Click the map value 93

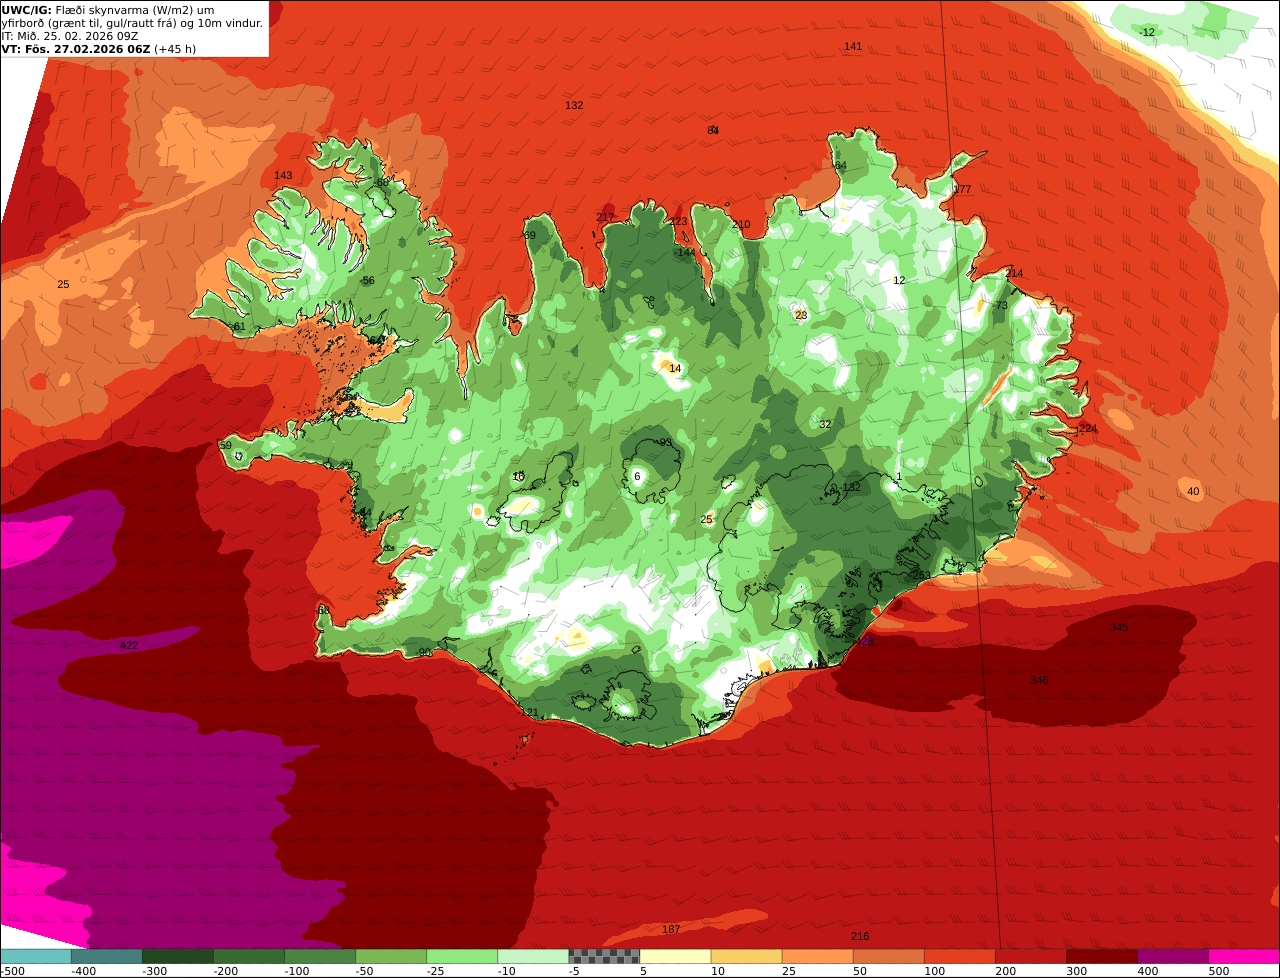pyautogui.click(x=666, y=442)
